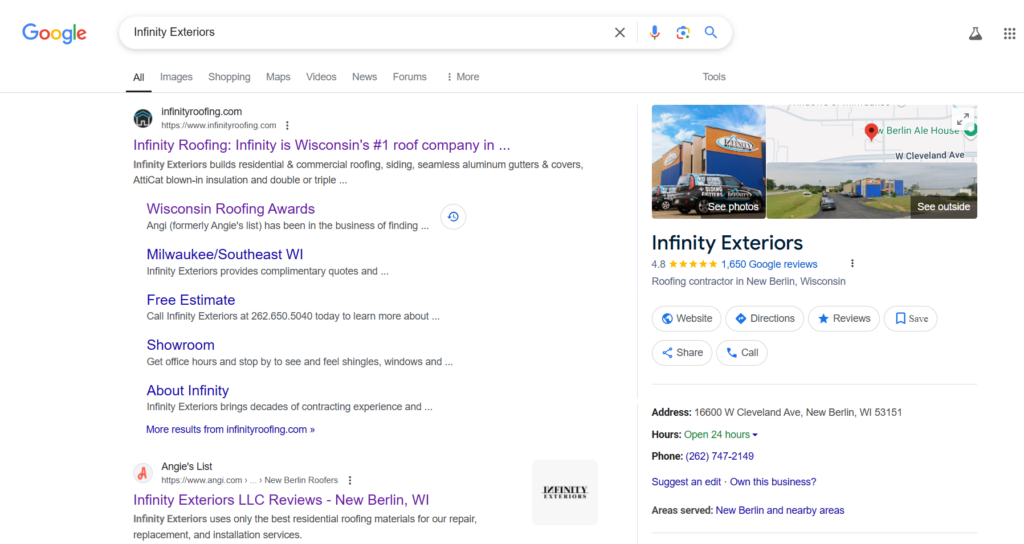Expand the Open 24 hours dropdown
This screenshot has height=544, width=1024.
pyautogui.click(x=721, y=434)
